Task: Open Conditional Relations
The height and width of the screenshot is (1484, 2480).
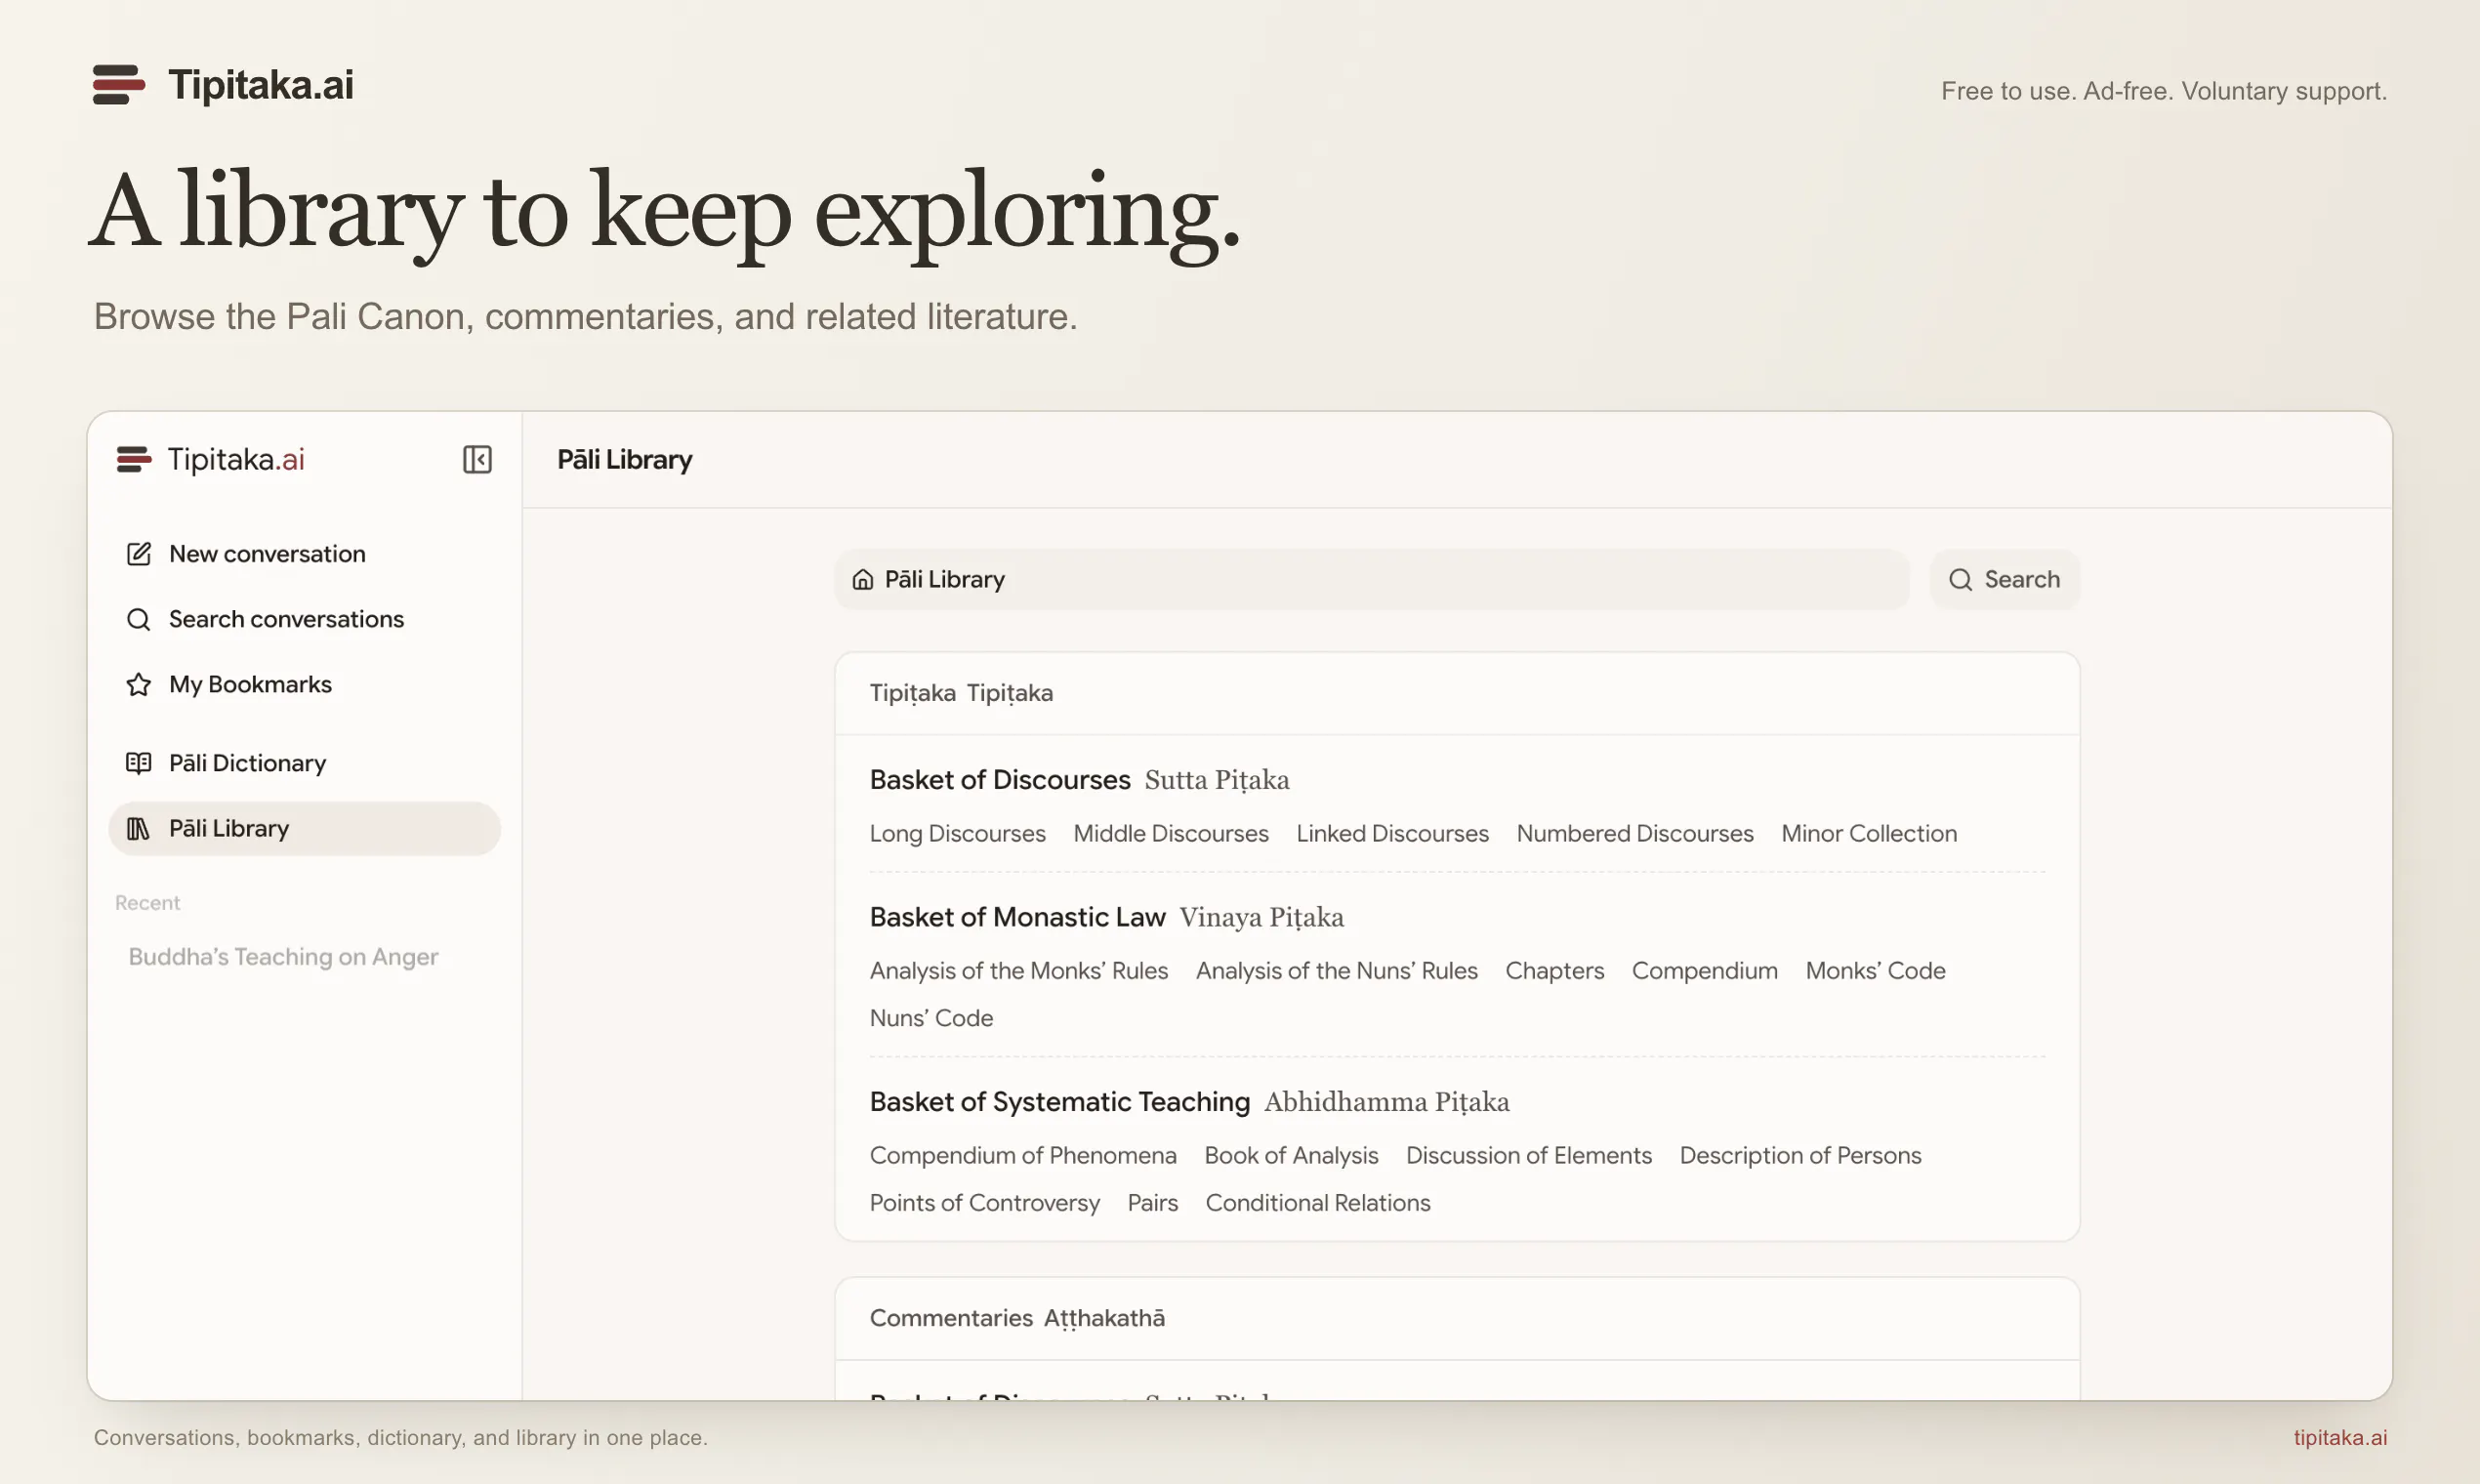Action: pyautogui.click(x=1317, y=1203)
